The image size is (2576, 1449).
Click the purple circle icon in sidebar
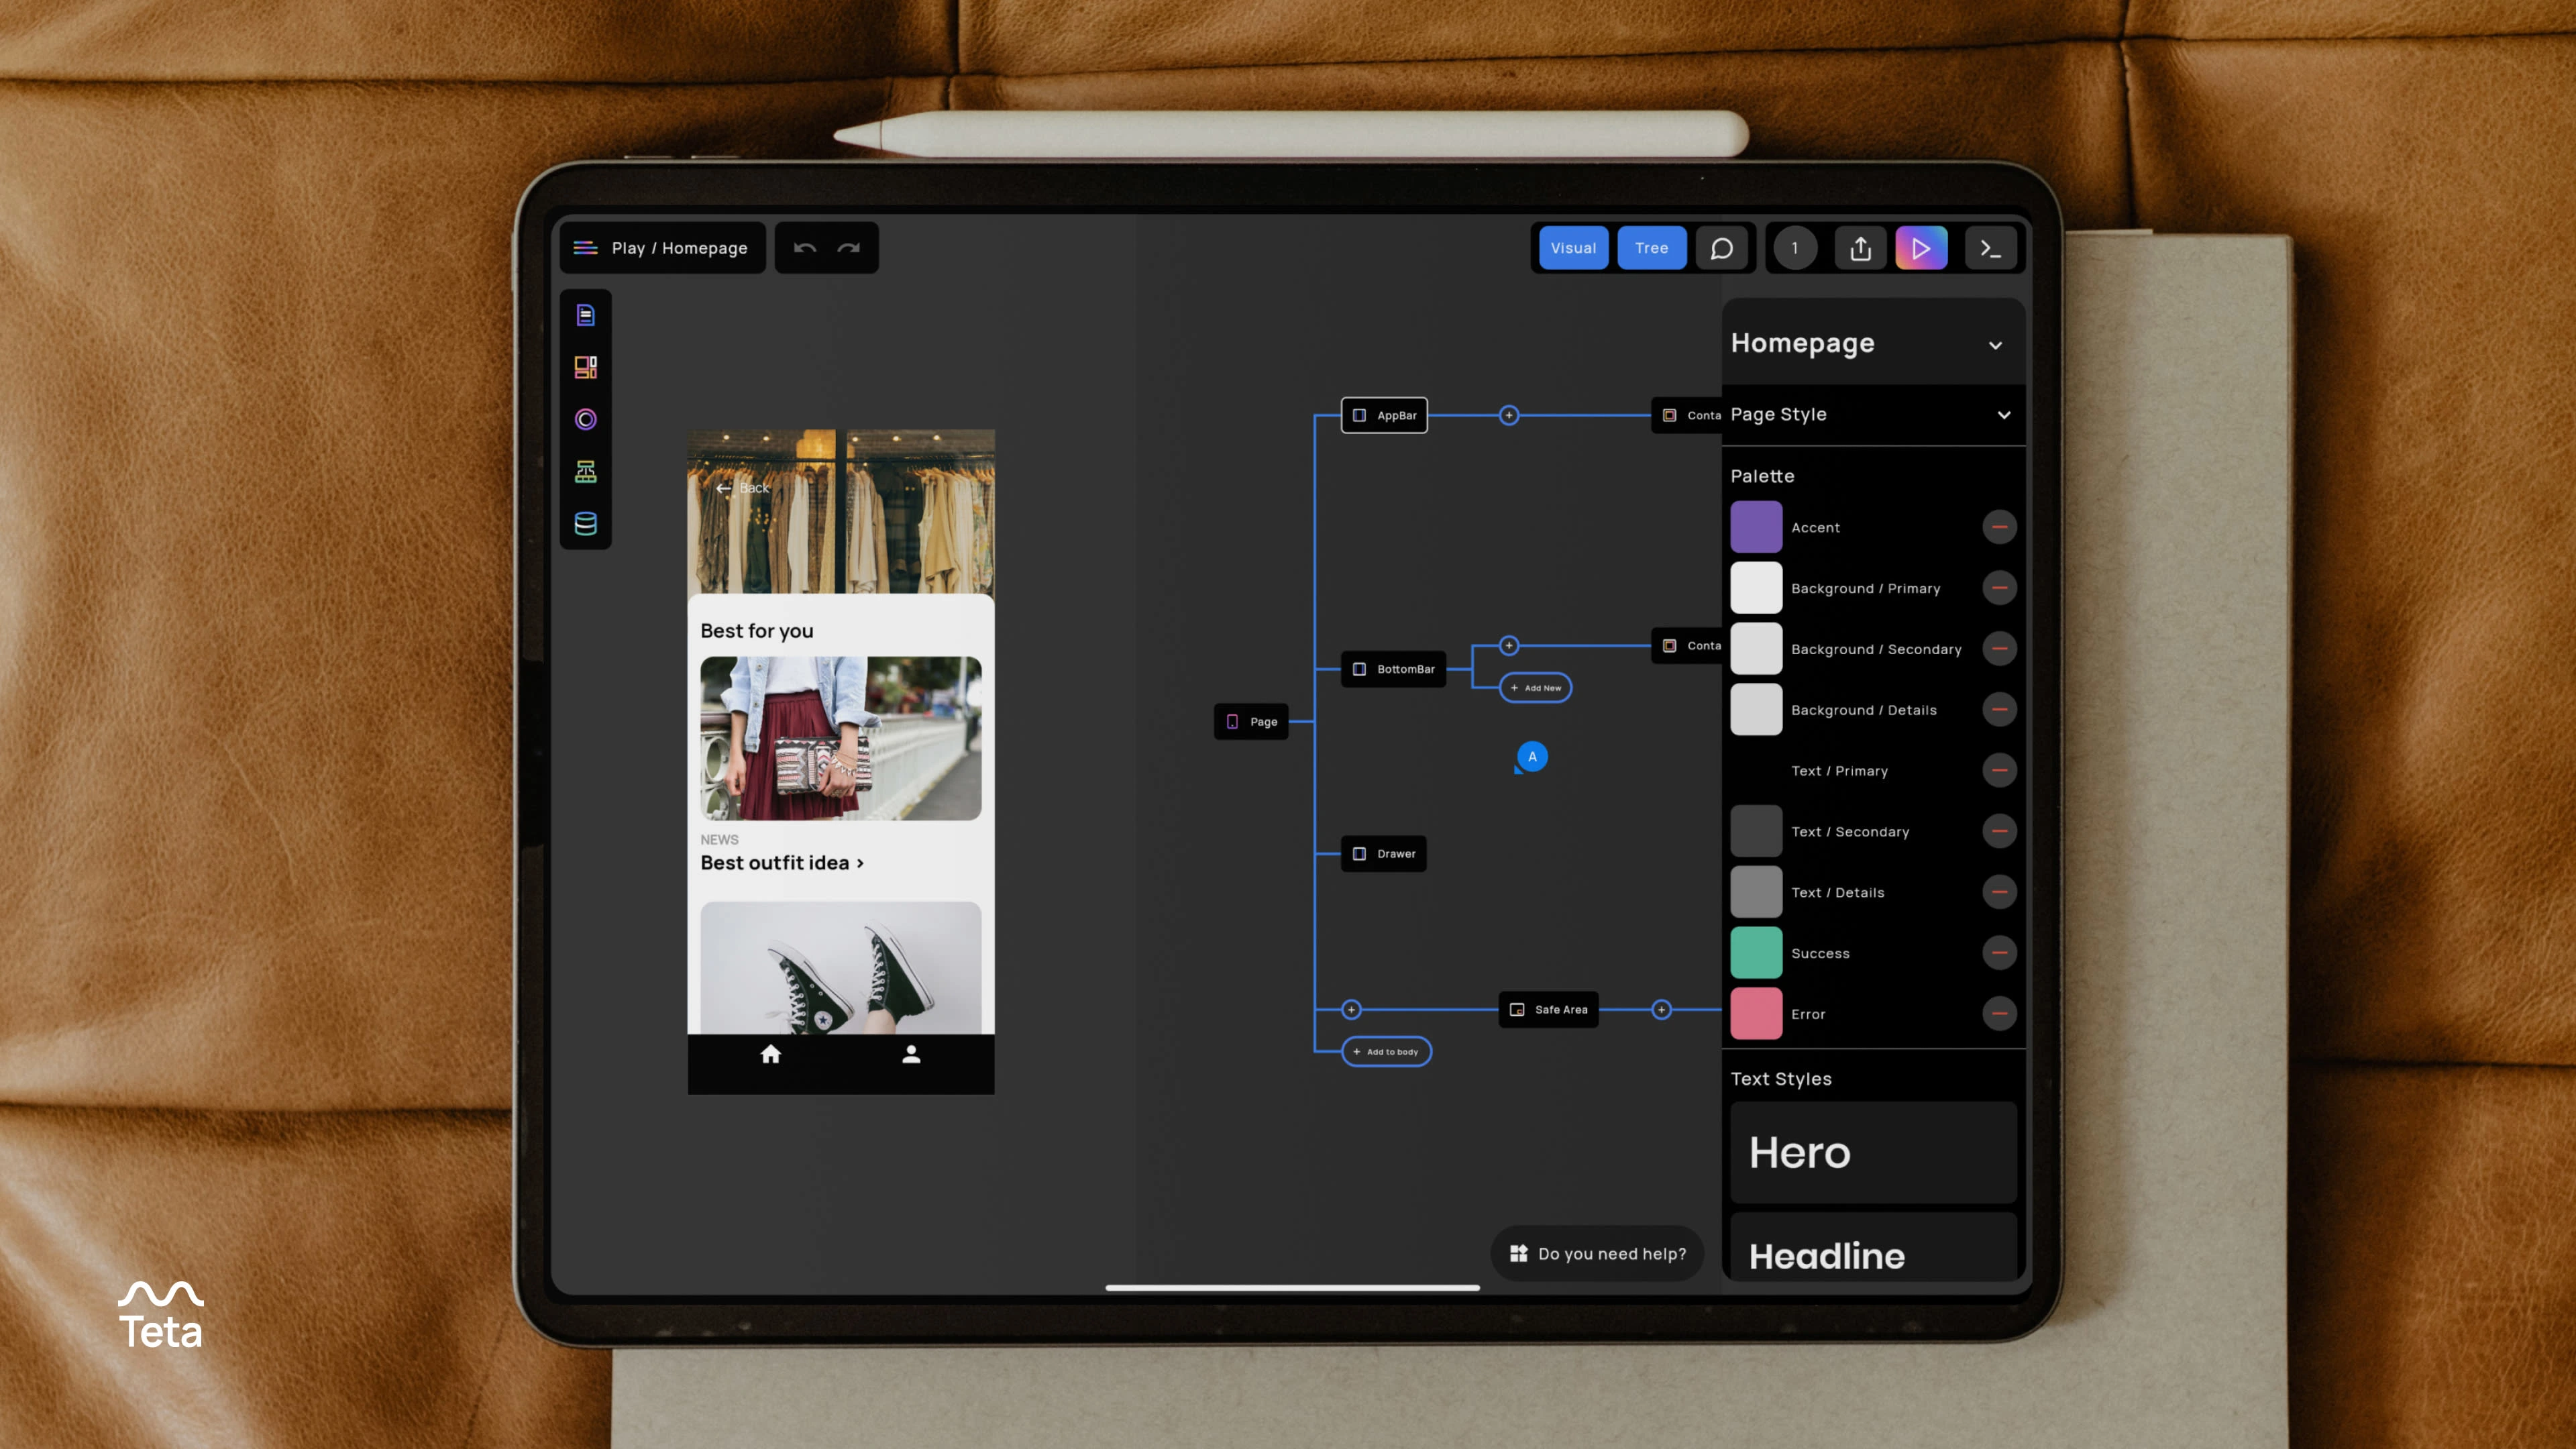pyautogui.click(x=586, y=419)
